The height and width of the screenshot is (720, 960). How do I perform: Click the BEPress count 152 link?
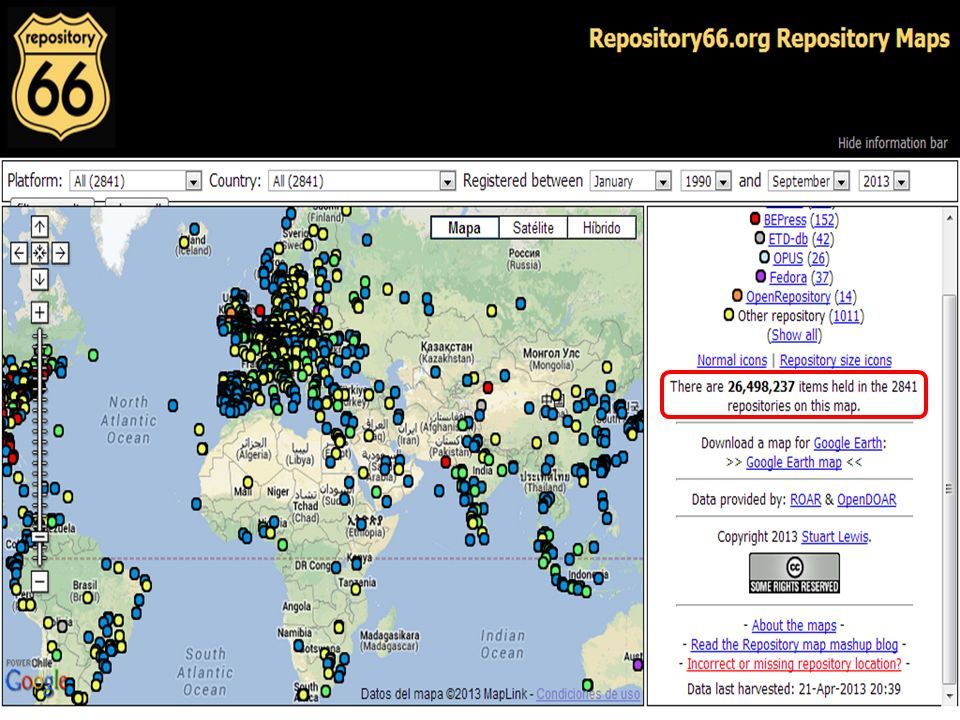click(x=824, y=219)
